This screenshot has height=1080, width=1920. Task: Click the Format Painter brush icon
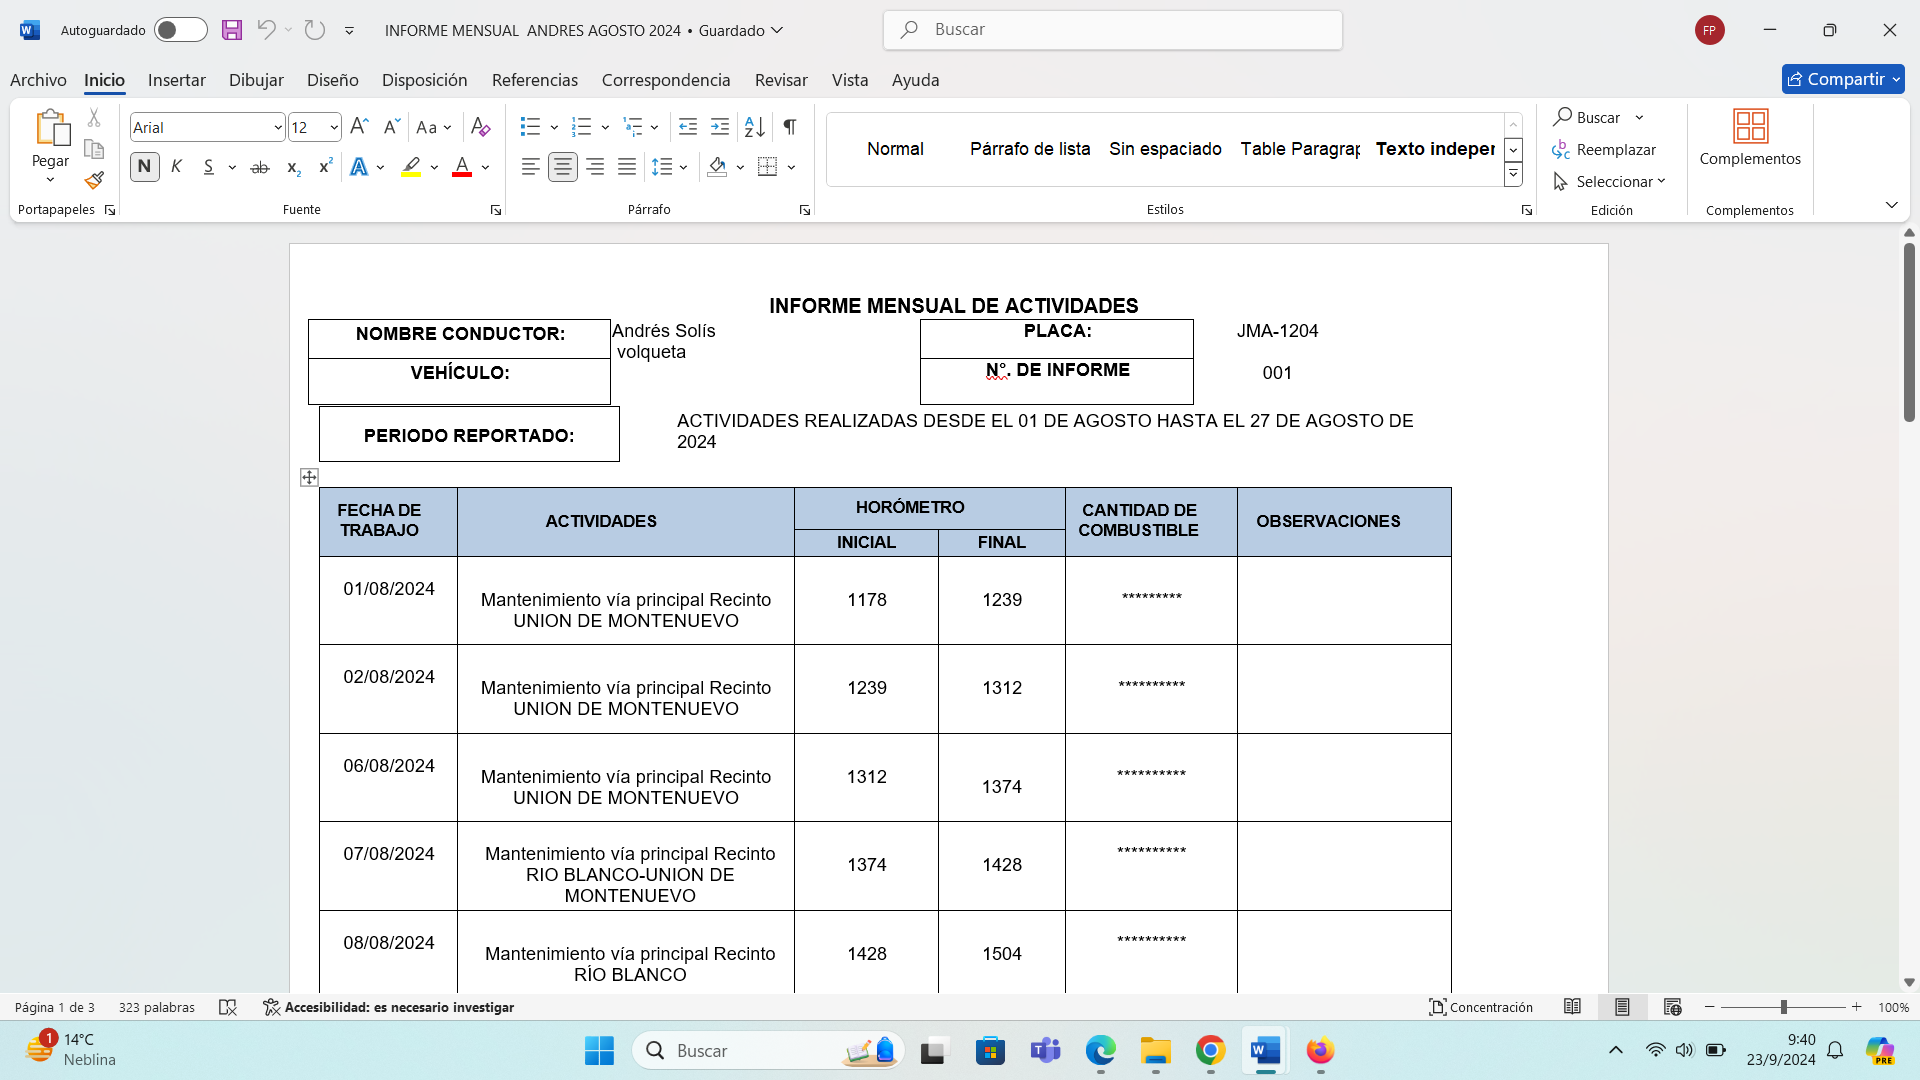click(x=94, y=181)
